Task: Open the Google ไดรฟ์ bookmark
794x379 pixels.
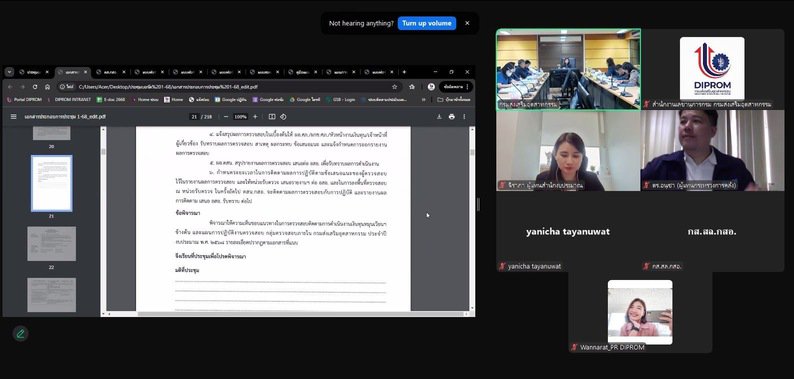Action: tap(305, 100)
